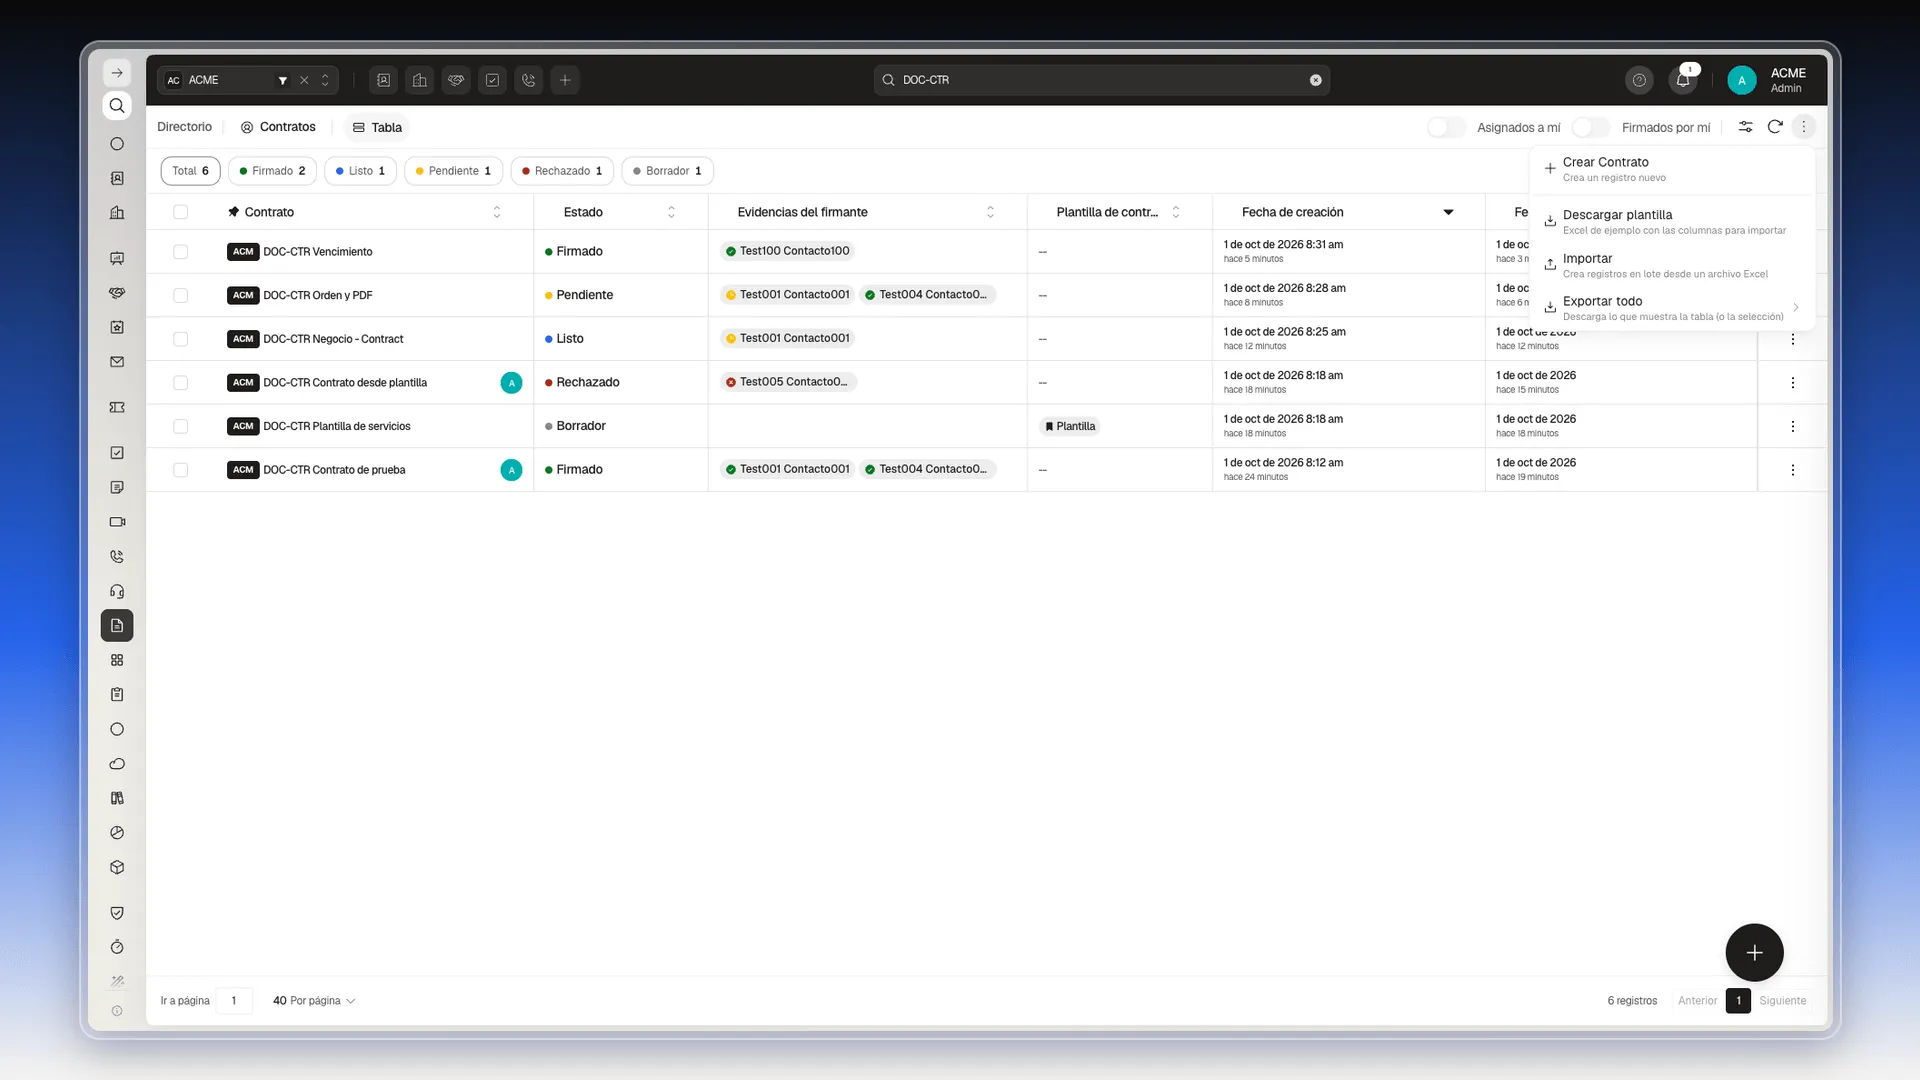
Task: Choose Descargar plantilla menu option
Action: 1672,222
